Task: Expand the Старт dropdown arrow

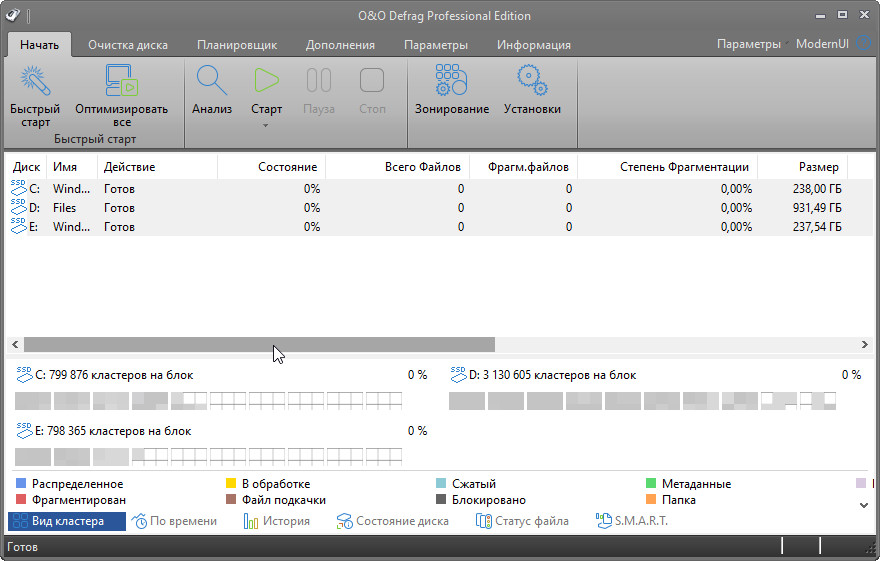Action: point(266,126)
